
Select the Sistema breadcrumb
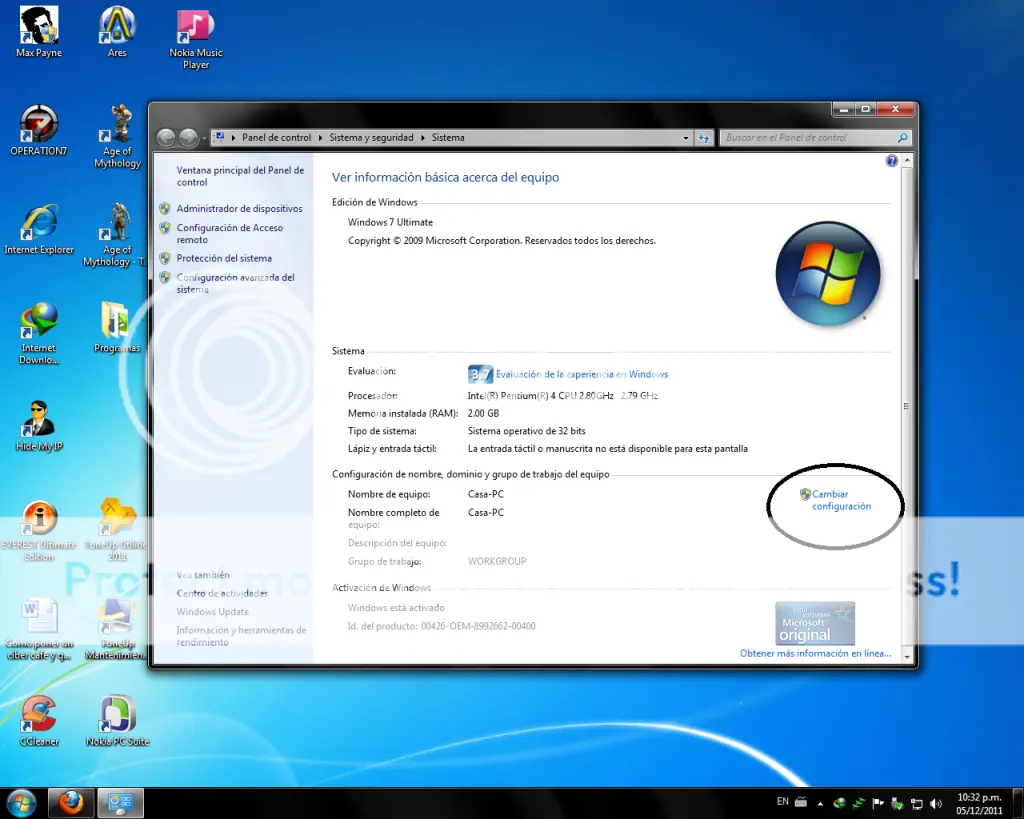coord(448,138)
